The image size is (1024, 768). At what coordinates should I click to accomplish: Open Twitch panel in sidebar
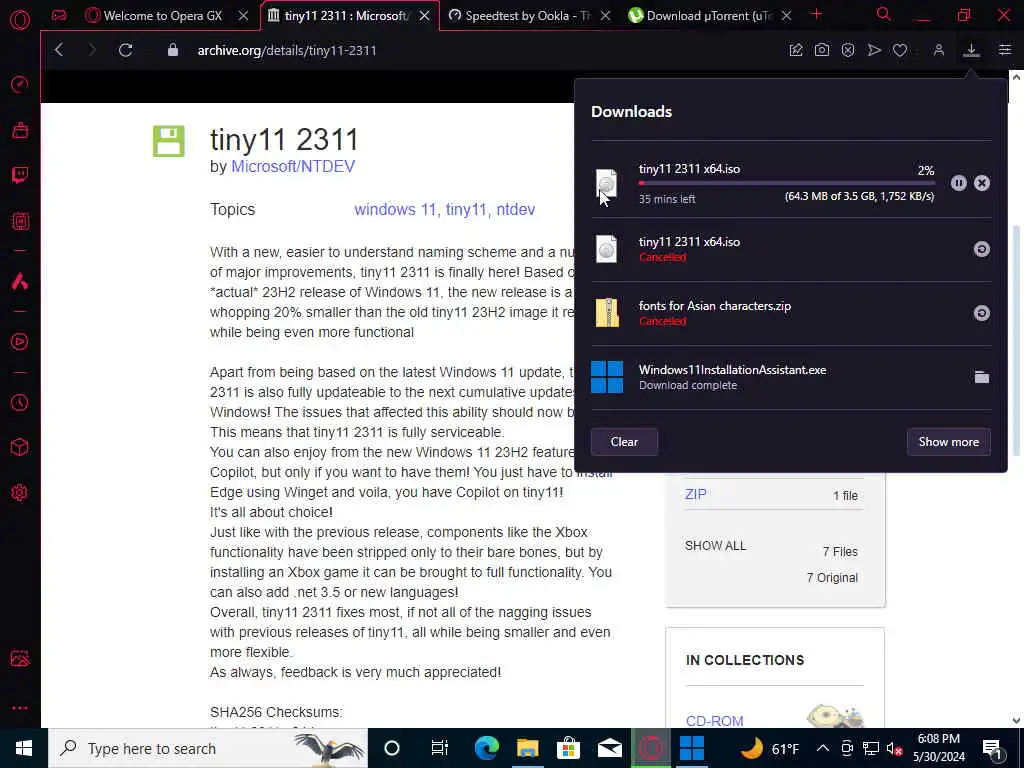tap(20, 175)
